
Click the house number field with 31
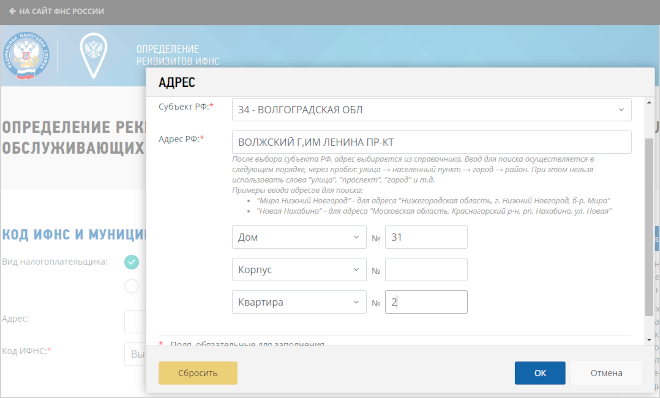pyautogui.click(x=426, y=237)
